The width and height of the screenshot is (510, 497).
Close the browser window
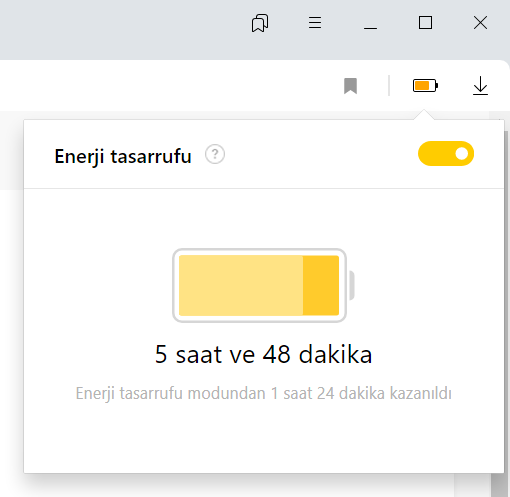[480, 23]
